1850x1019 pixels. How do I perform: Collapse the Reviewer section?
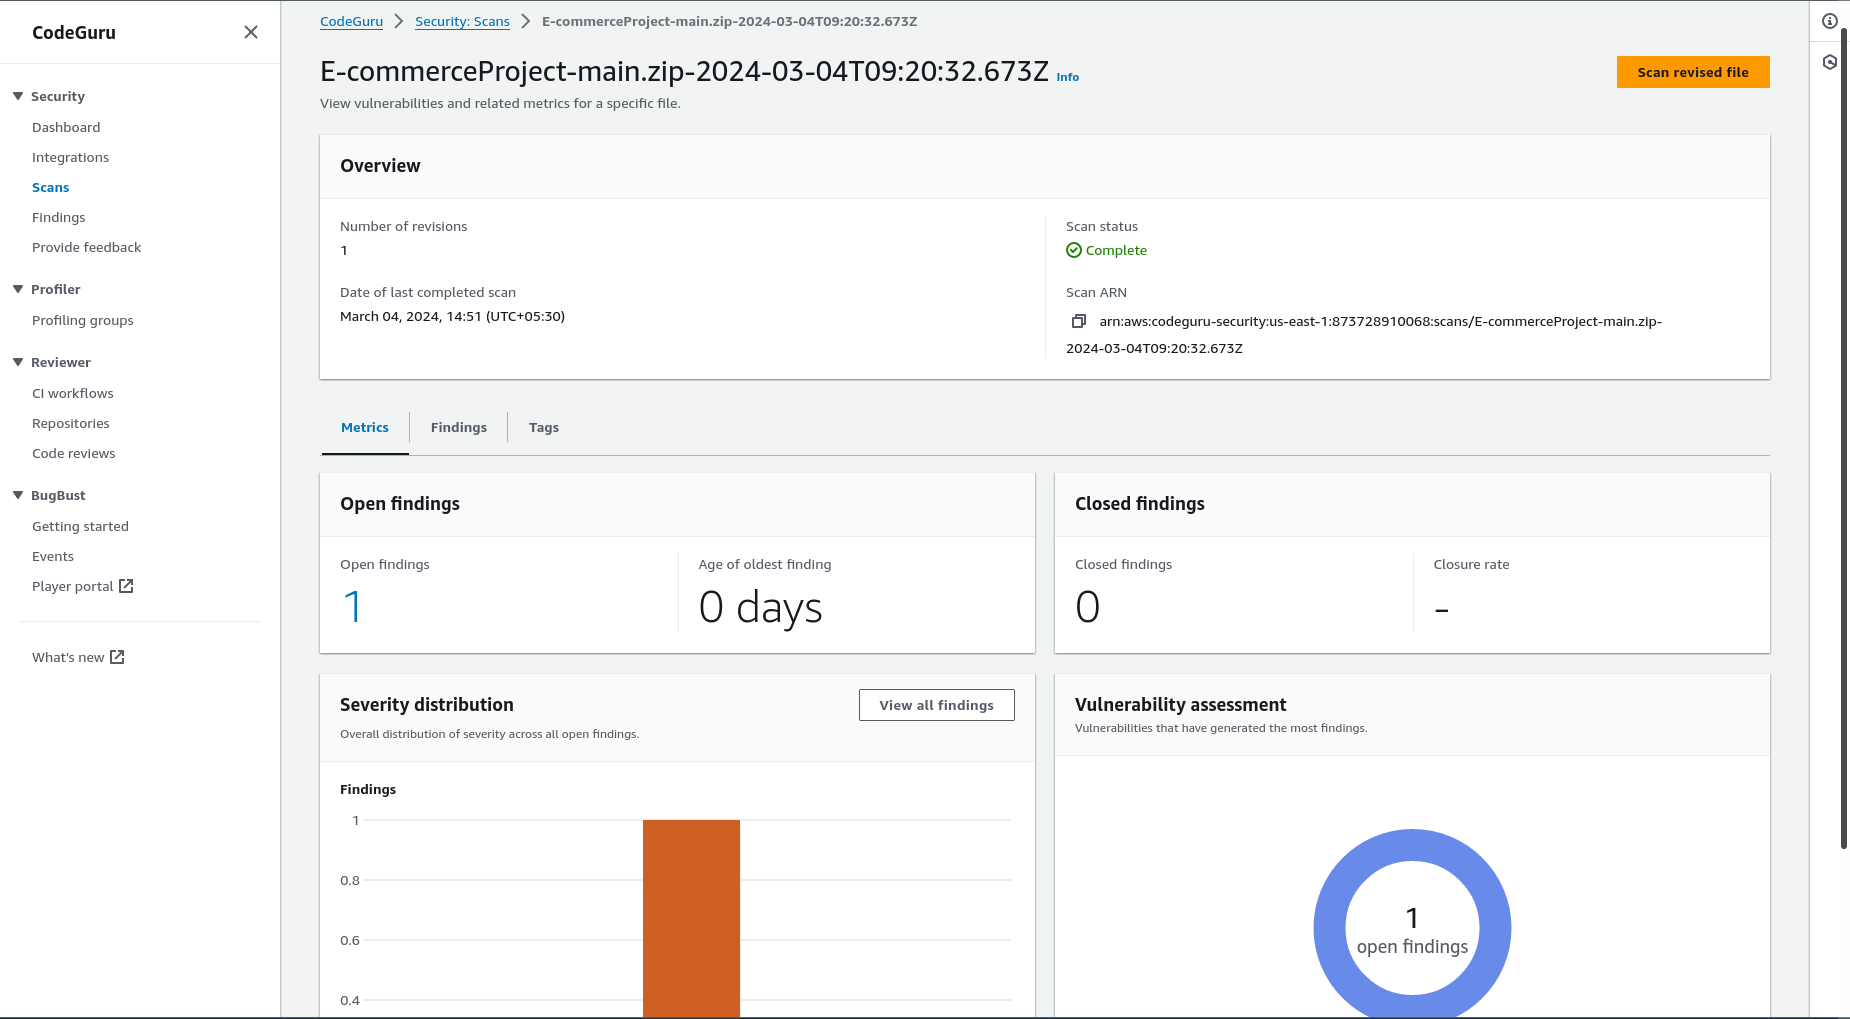tap(16, 362)
